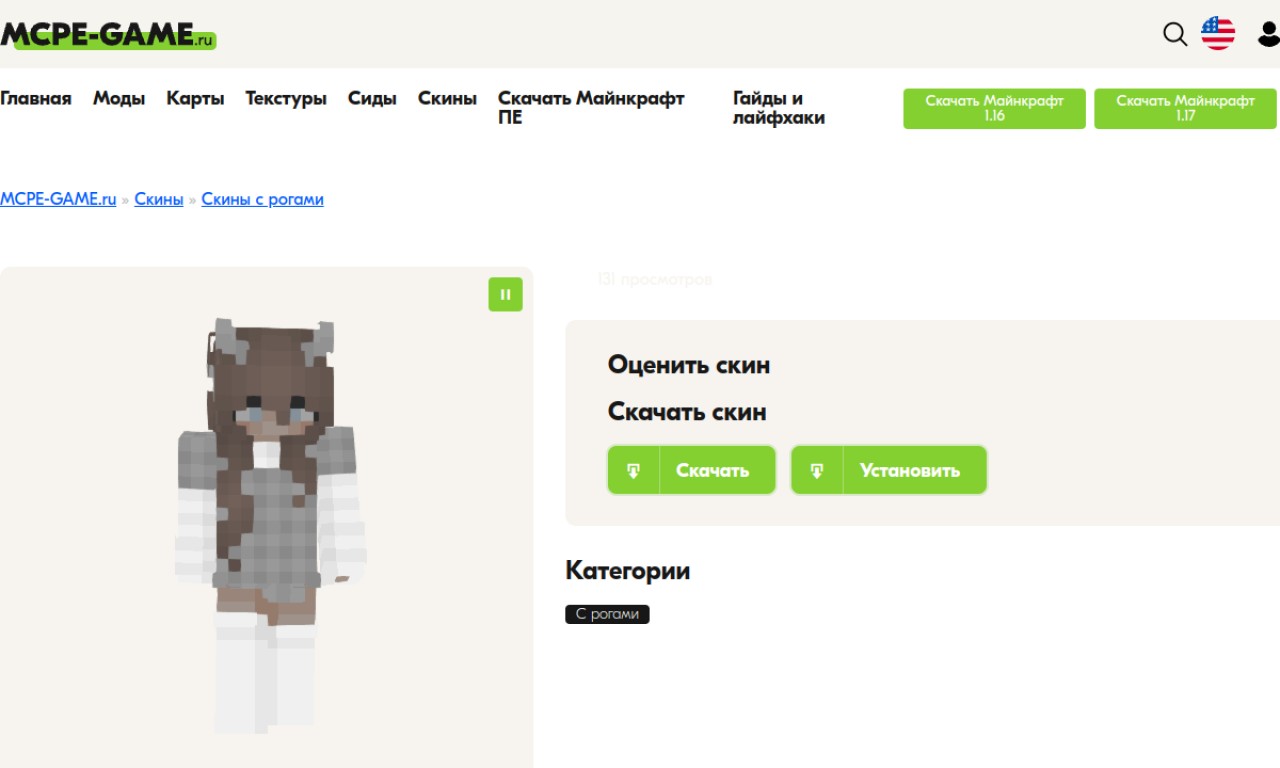Click the install icon on the Установить button

(x=817, y=470)
